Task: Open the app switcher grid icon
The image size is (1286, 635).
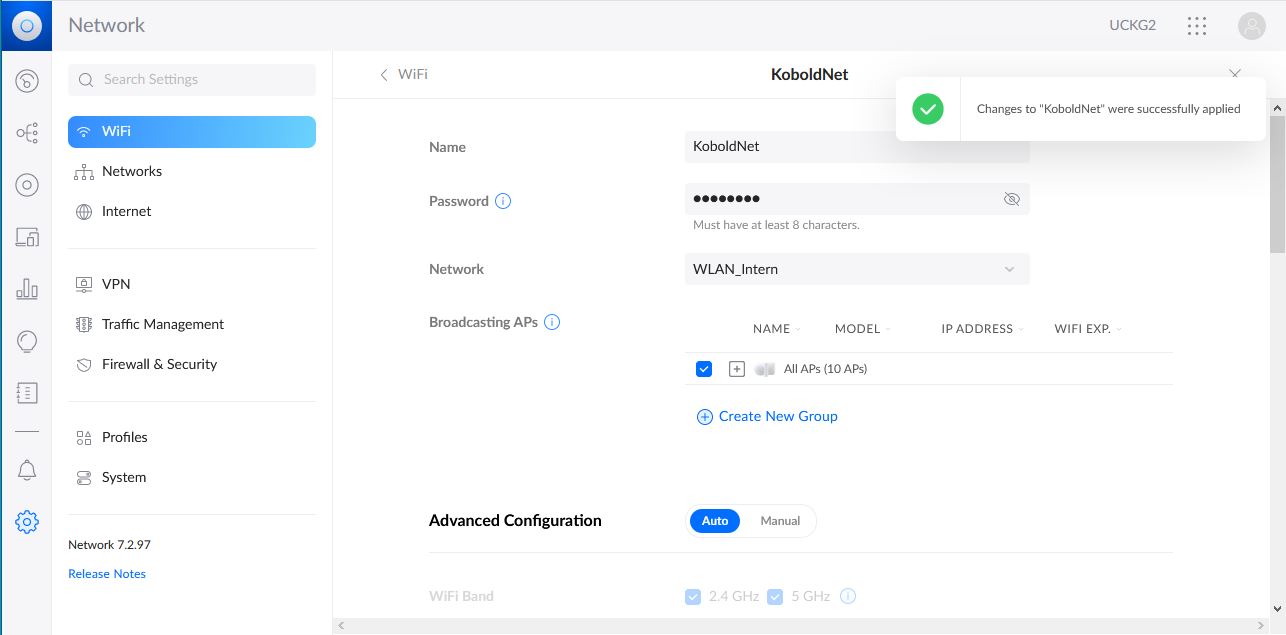Action: point(1196,26)
